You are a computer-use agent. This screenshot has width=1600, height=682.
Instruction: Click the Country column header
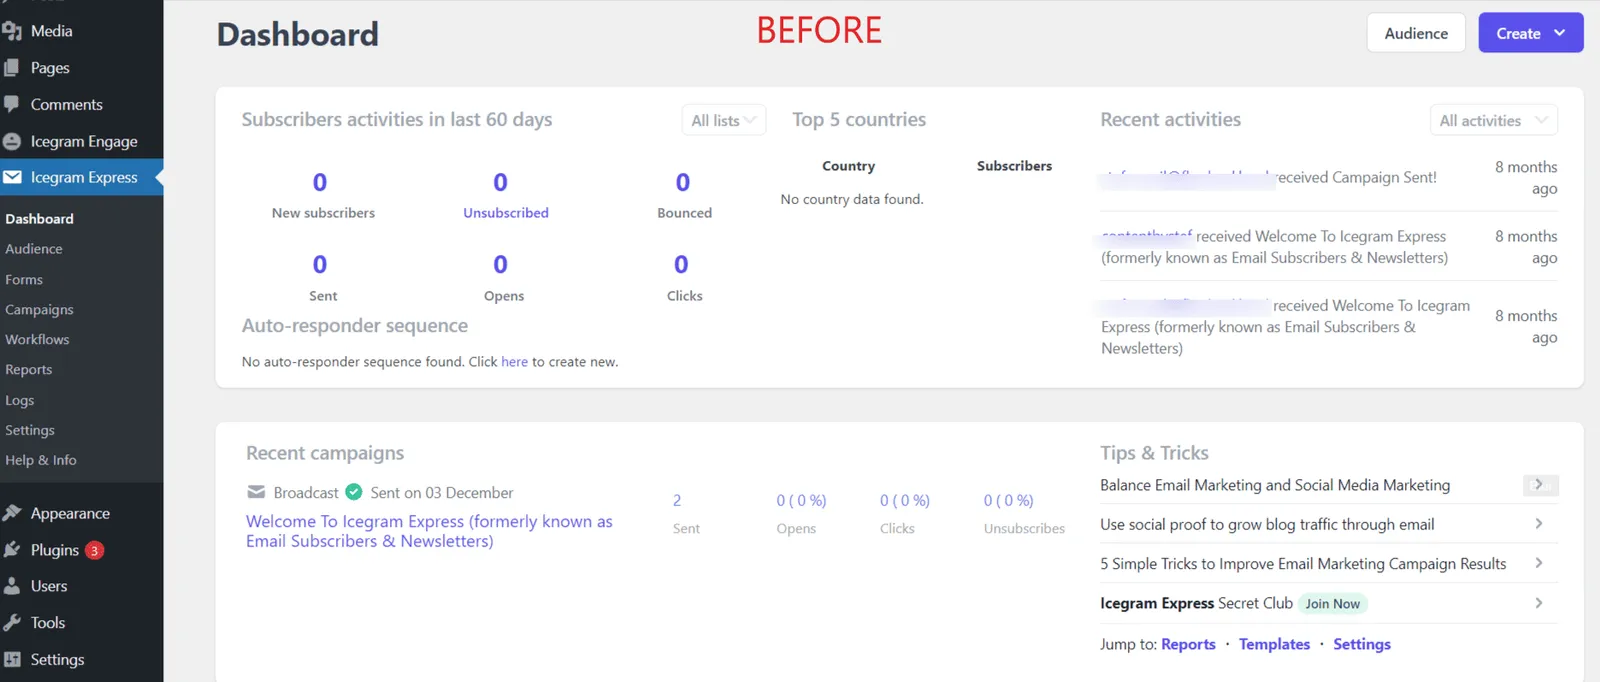click(849, 166)
